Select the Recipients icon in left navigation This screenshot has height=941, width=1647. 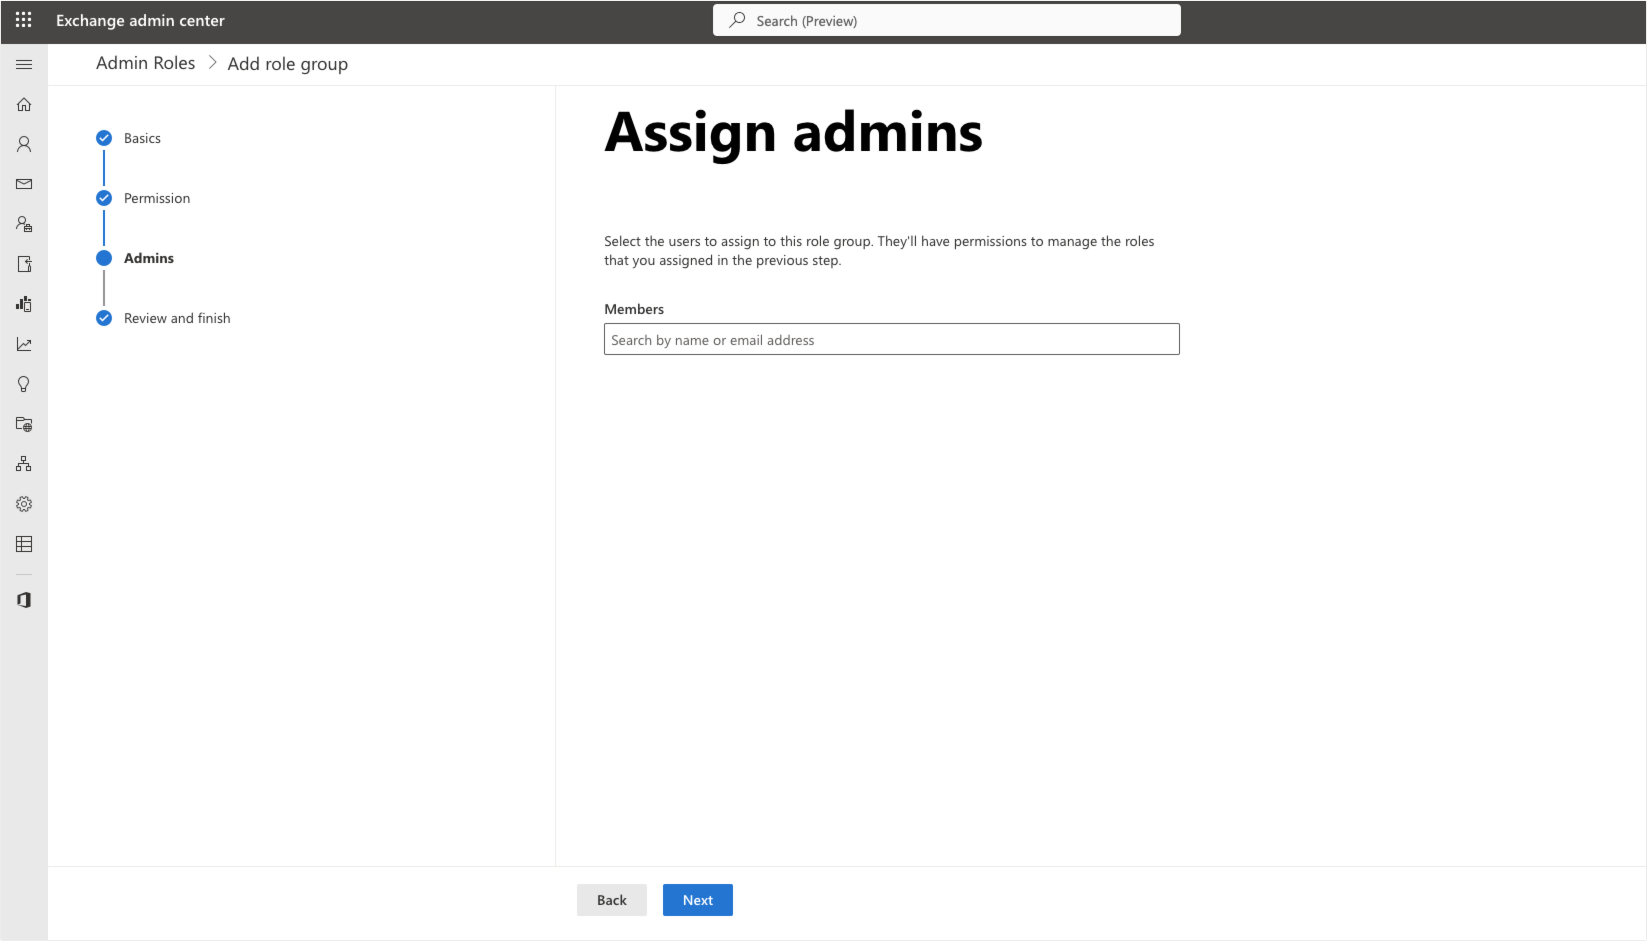pyautogui.click(x=23, y=144)
